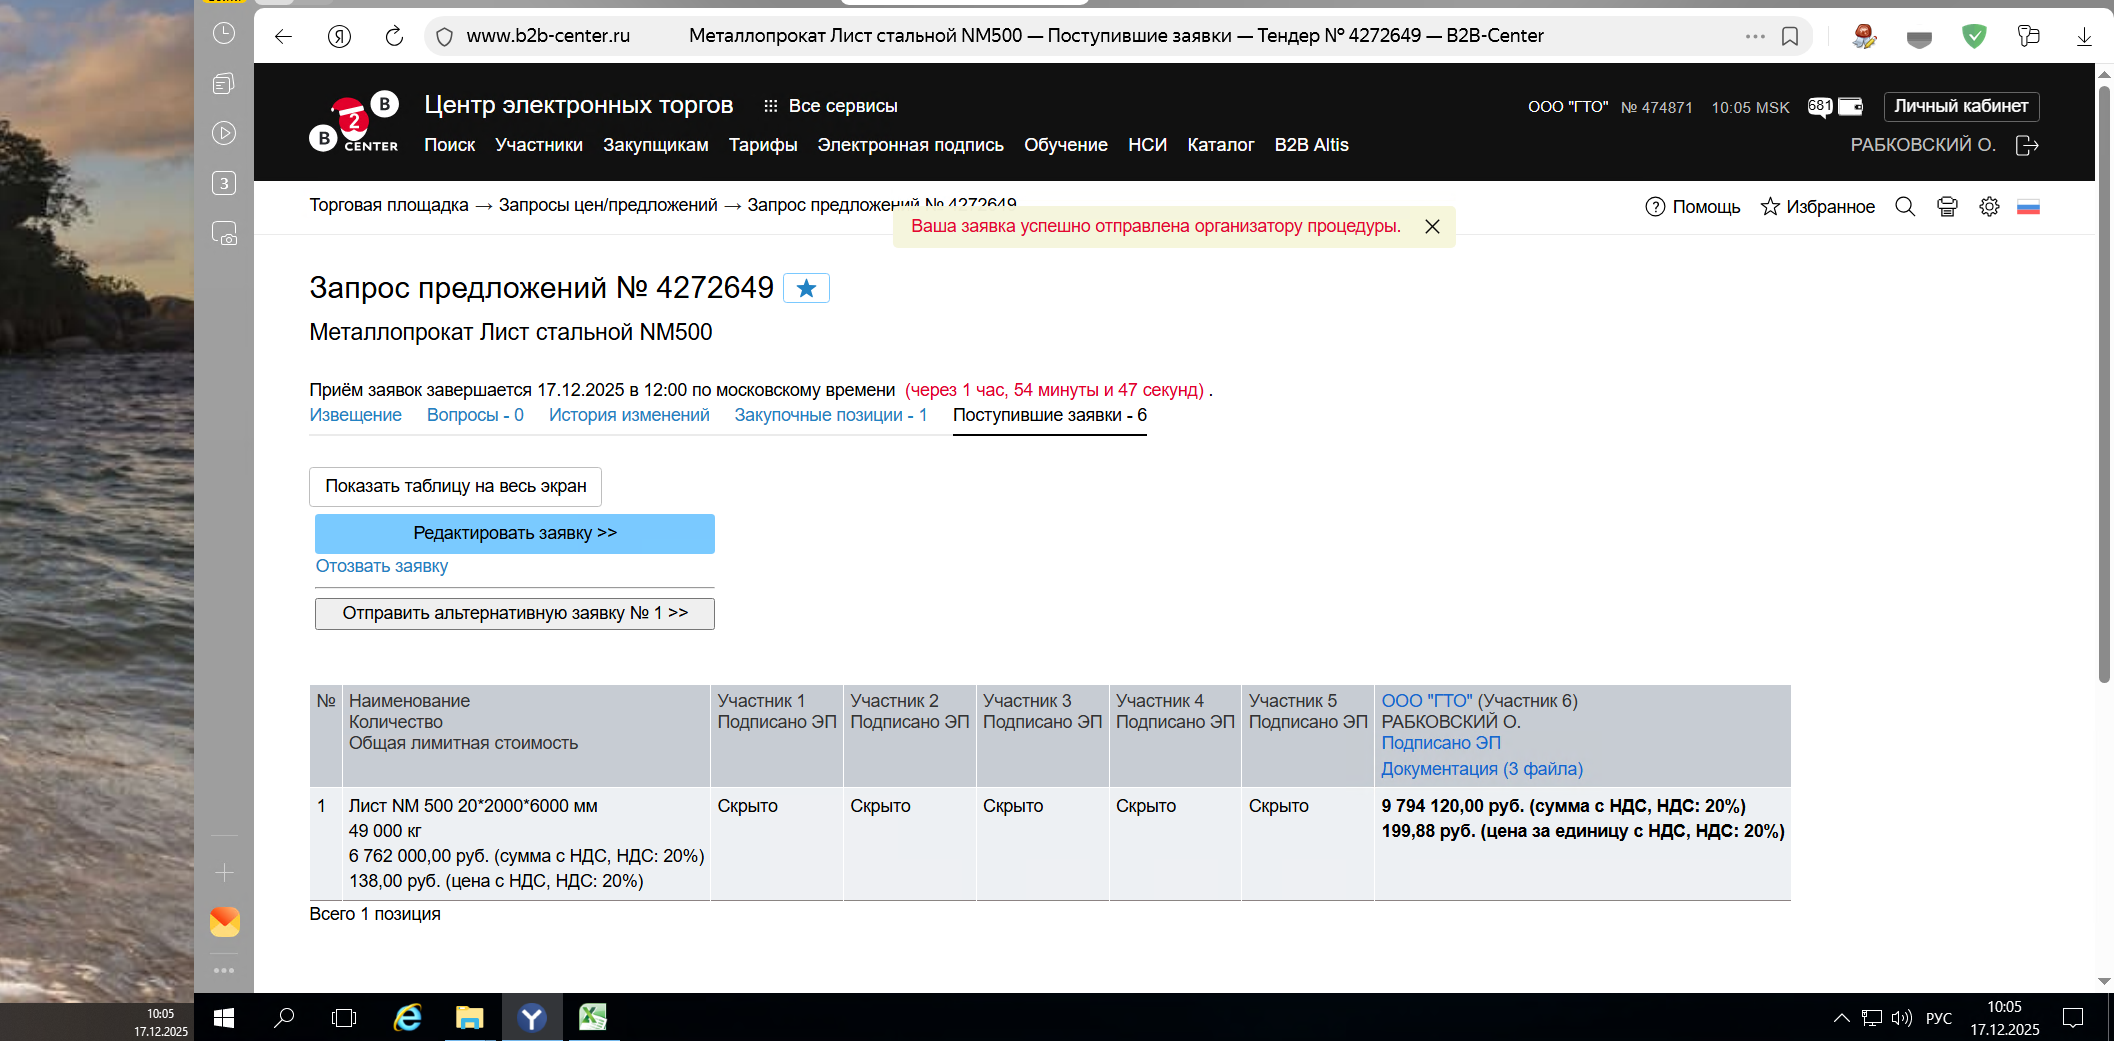The image size is (2114, 1041).
Task: Open the browser downloads icon
Action: pyautogui.click(x=2084, y=36)
